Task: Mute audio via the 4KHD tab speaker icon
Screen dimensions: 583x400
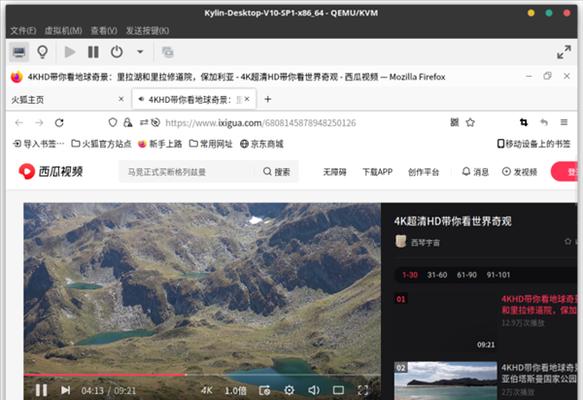Action: tap(141, 99)
